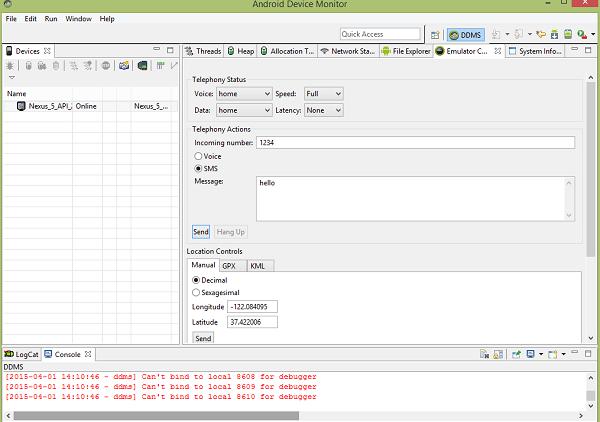Switch to the File Explorer tab

[x=406, y=51]
